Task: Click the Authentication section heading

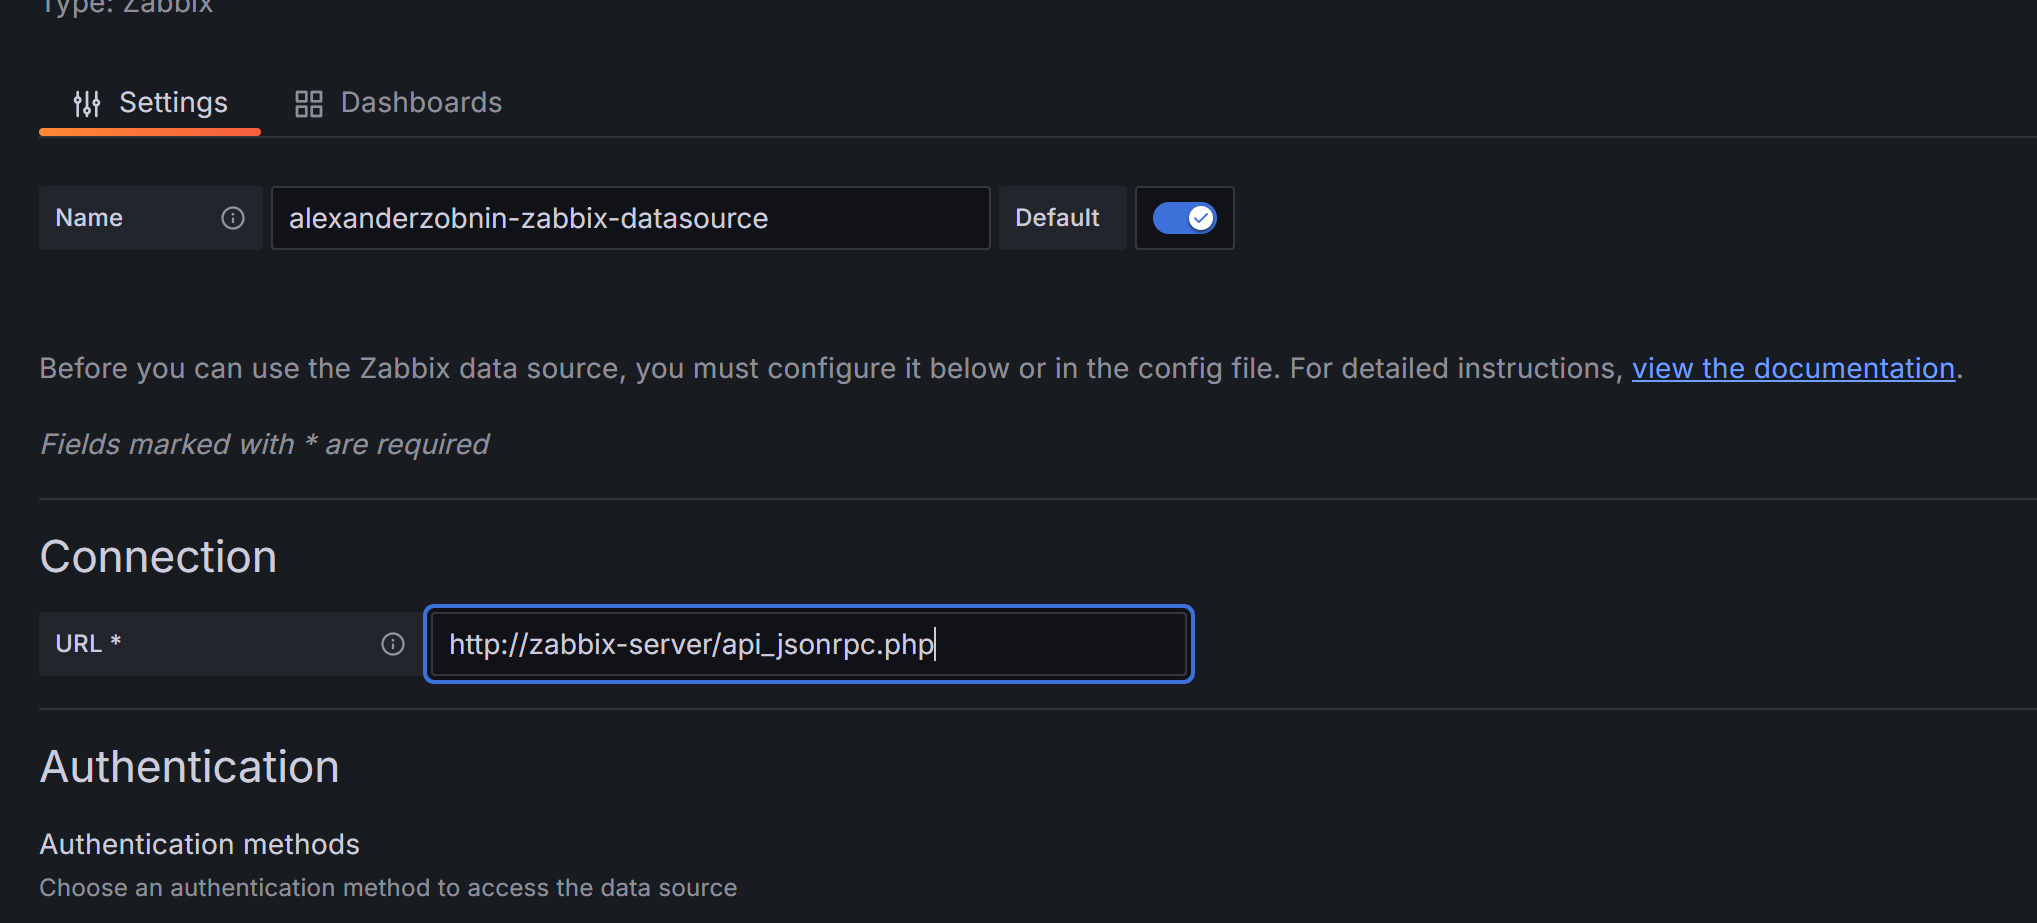Action: 189,767
